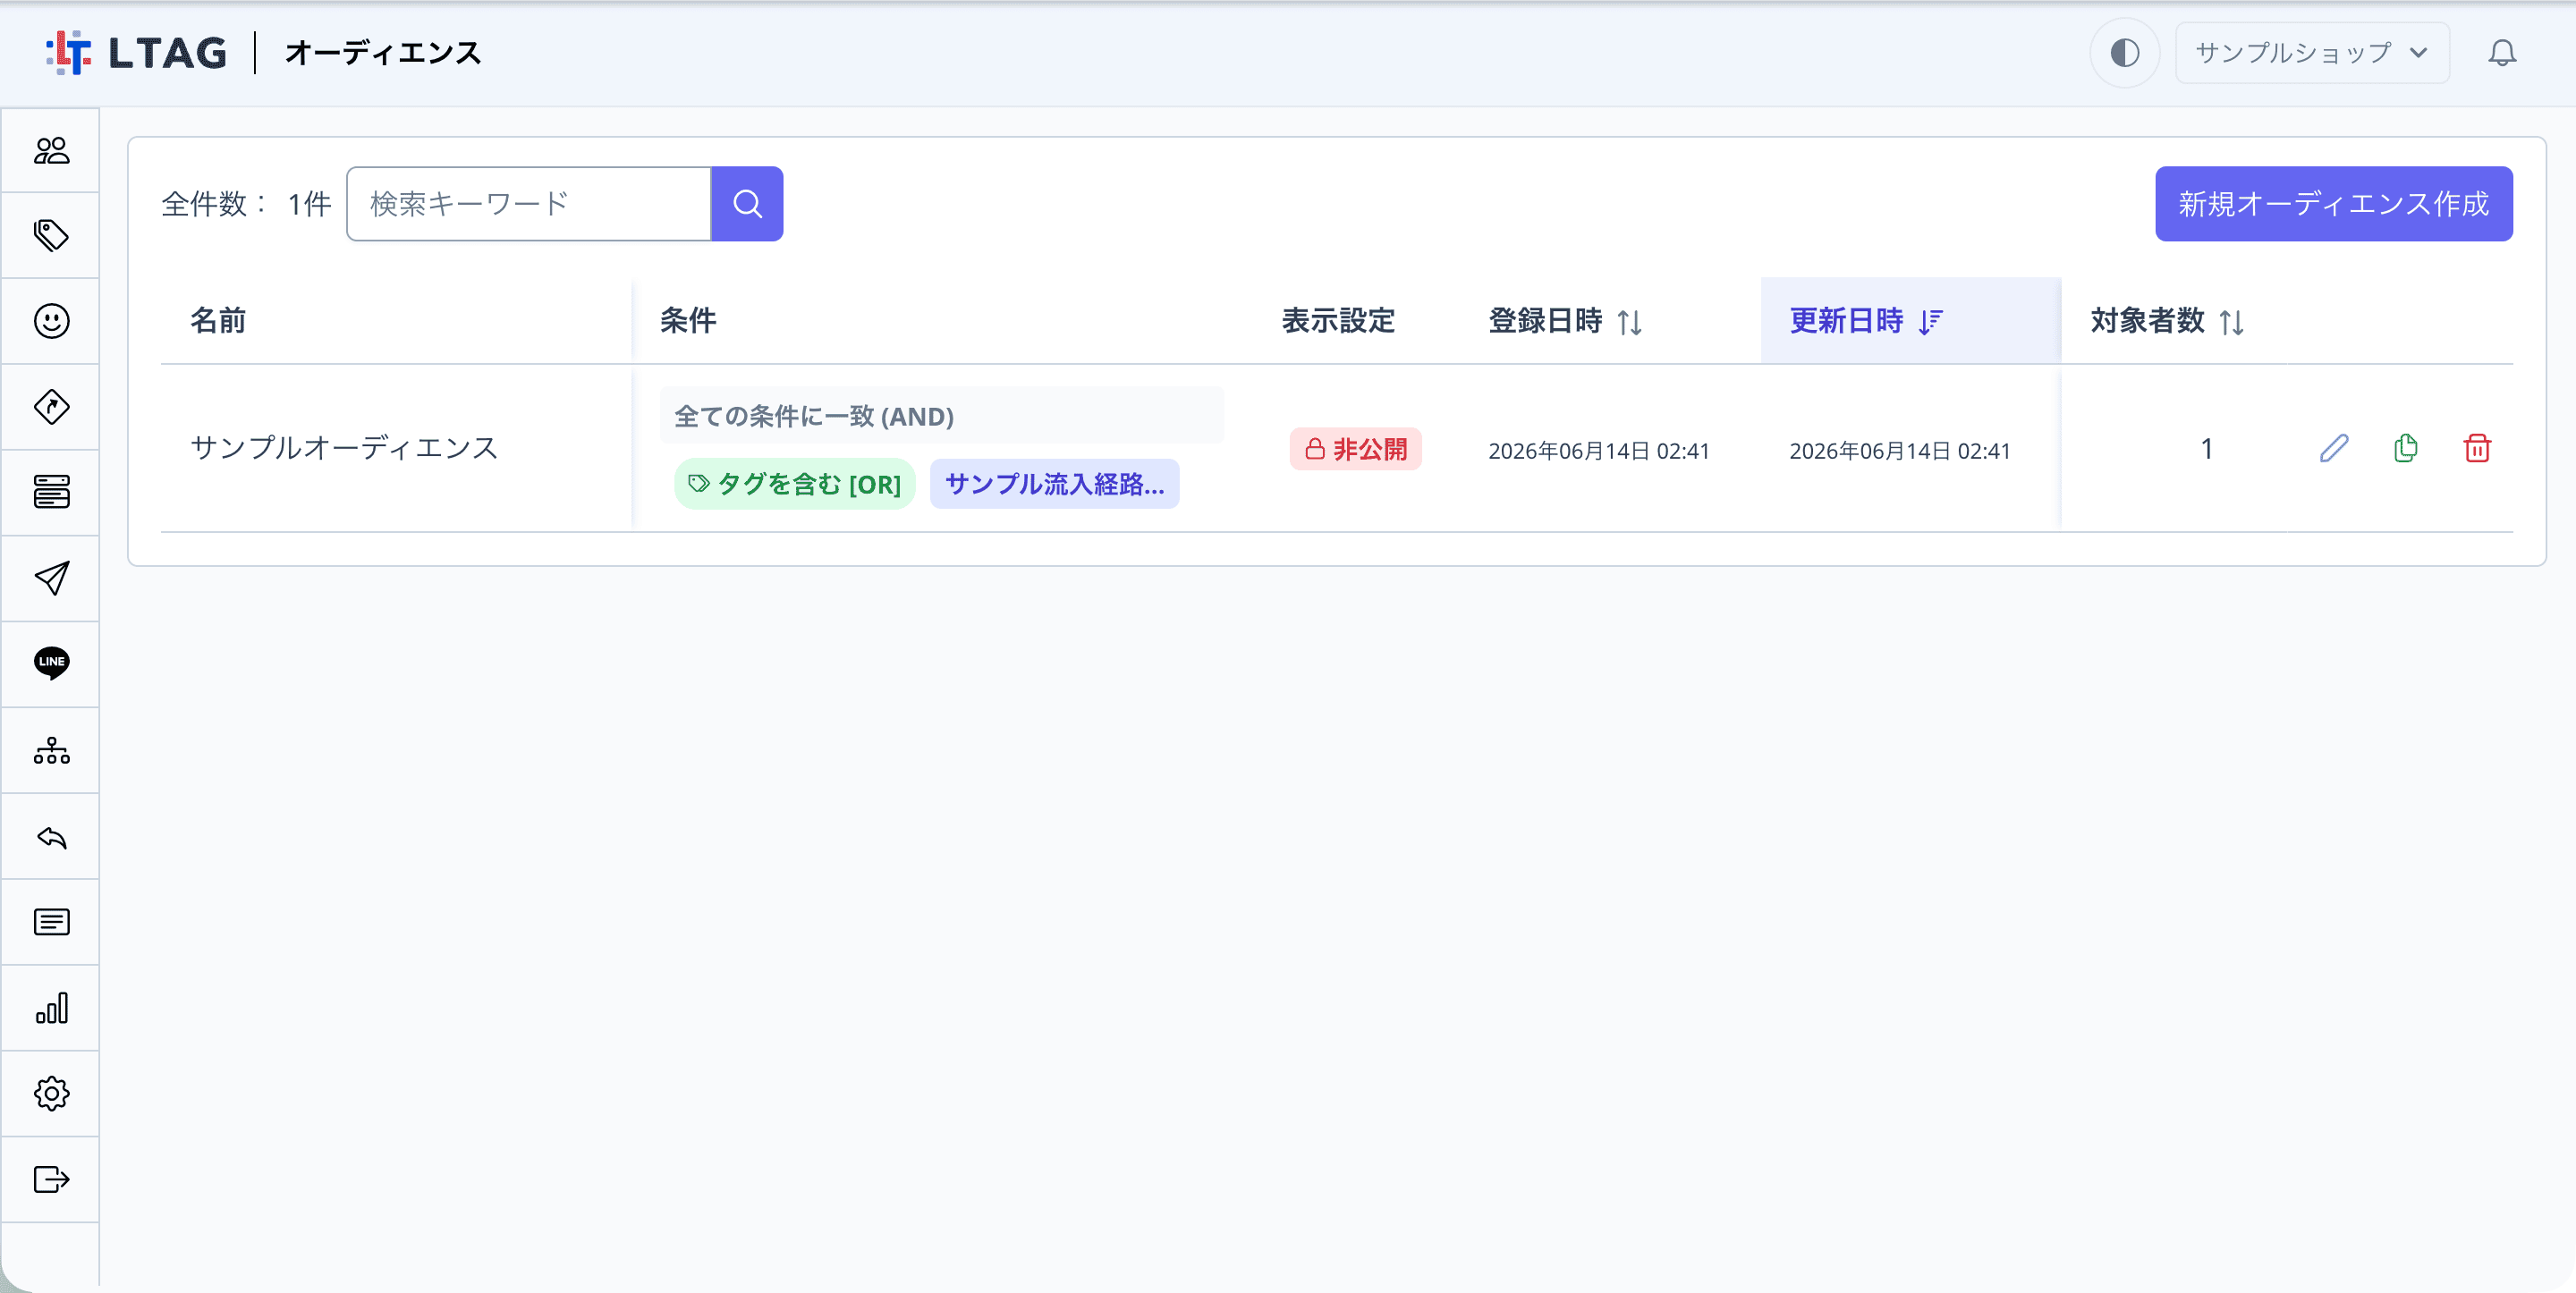The image size is (2576, 1293).
Task: Open the tags sidebar icon
Action: click(51, 235)
